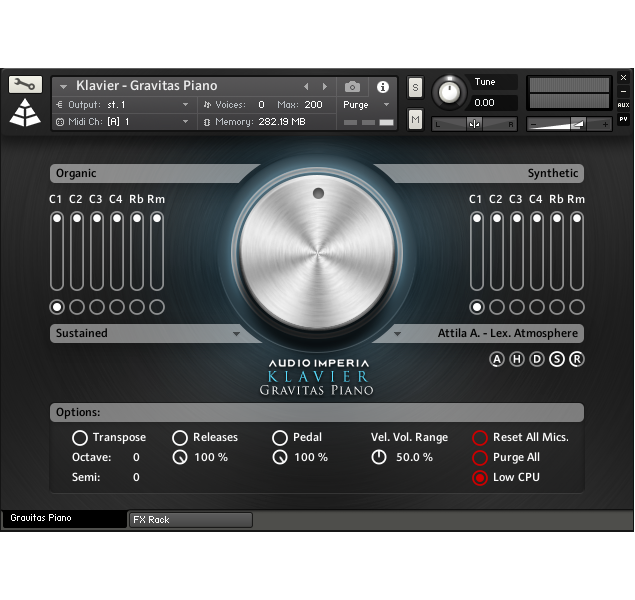
Task: Click the pan L-R slider
Action: tap(474, 124)
